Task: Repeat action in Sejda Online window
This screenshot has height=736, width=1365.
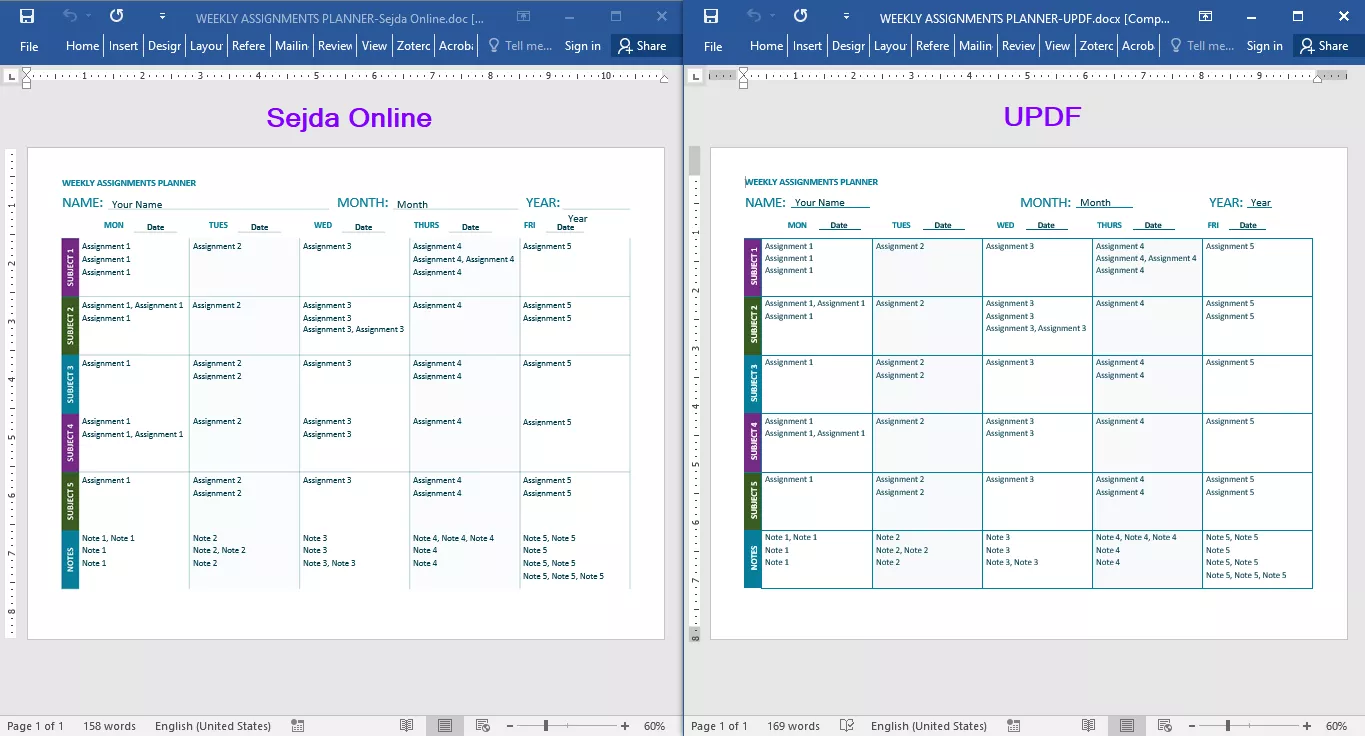Action: pos(116,16)
